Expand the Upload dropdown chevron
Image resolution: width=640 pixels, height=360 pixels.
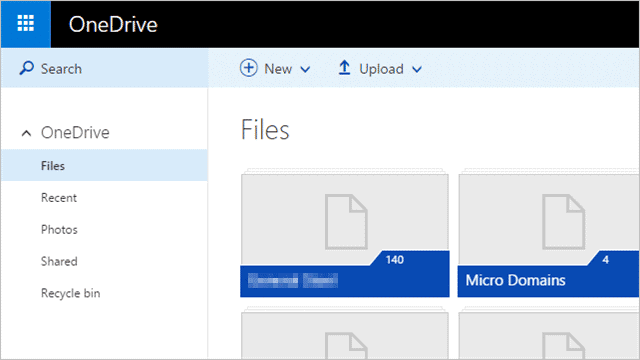pos(417,70)
